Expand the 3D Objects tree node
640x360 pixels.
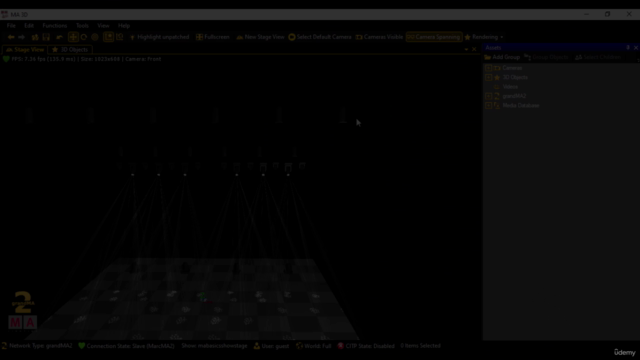point(488,78)
